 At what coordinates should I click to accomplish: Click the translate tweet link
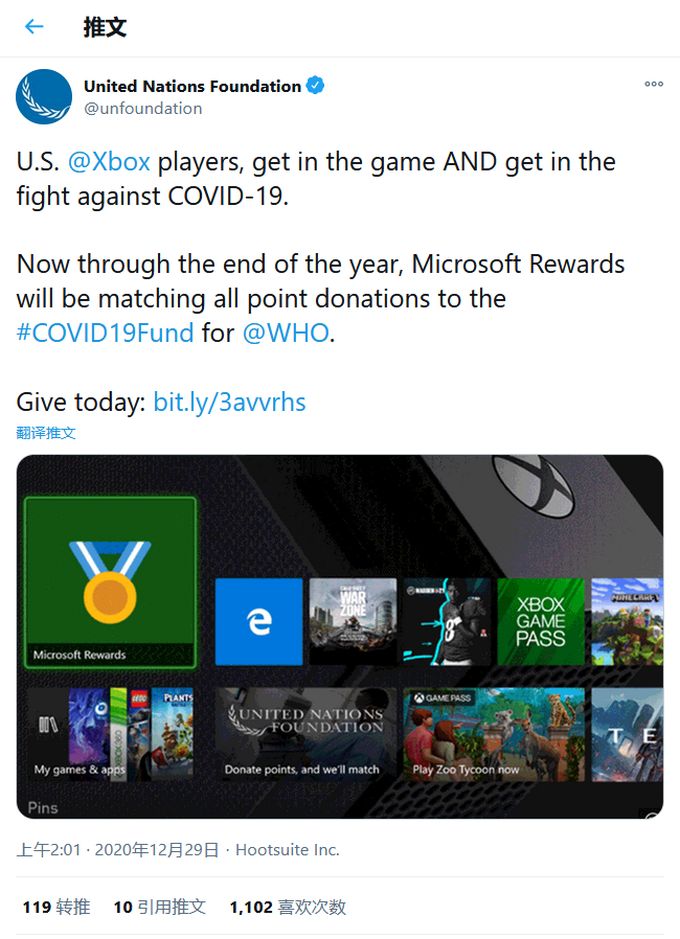(46, 433)
